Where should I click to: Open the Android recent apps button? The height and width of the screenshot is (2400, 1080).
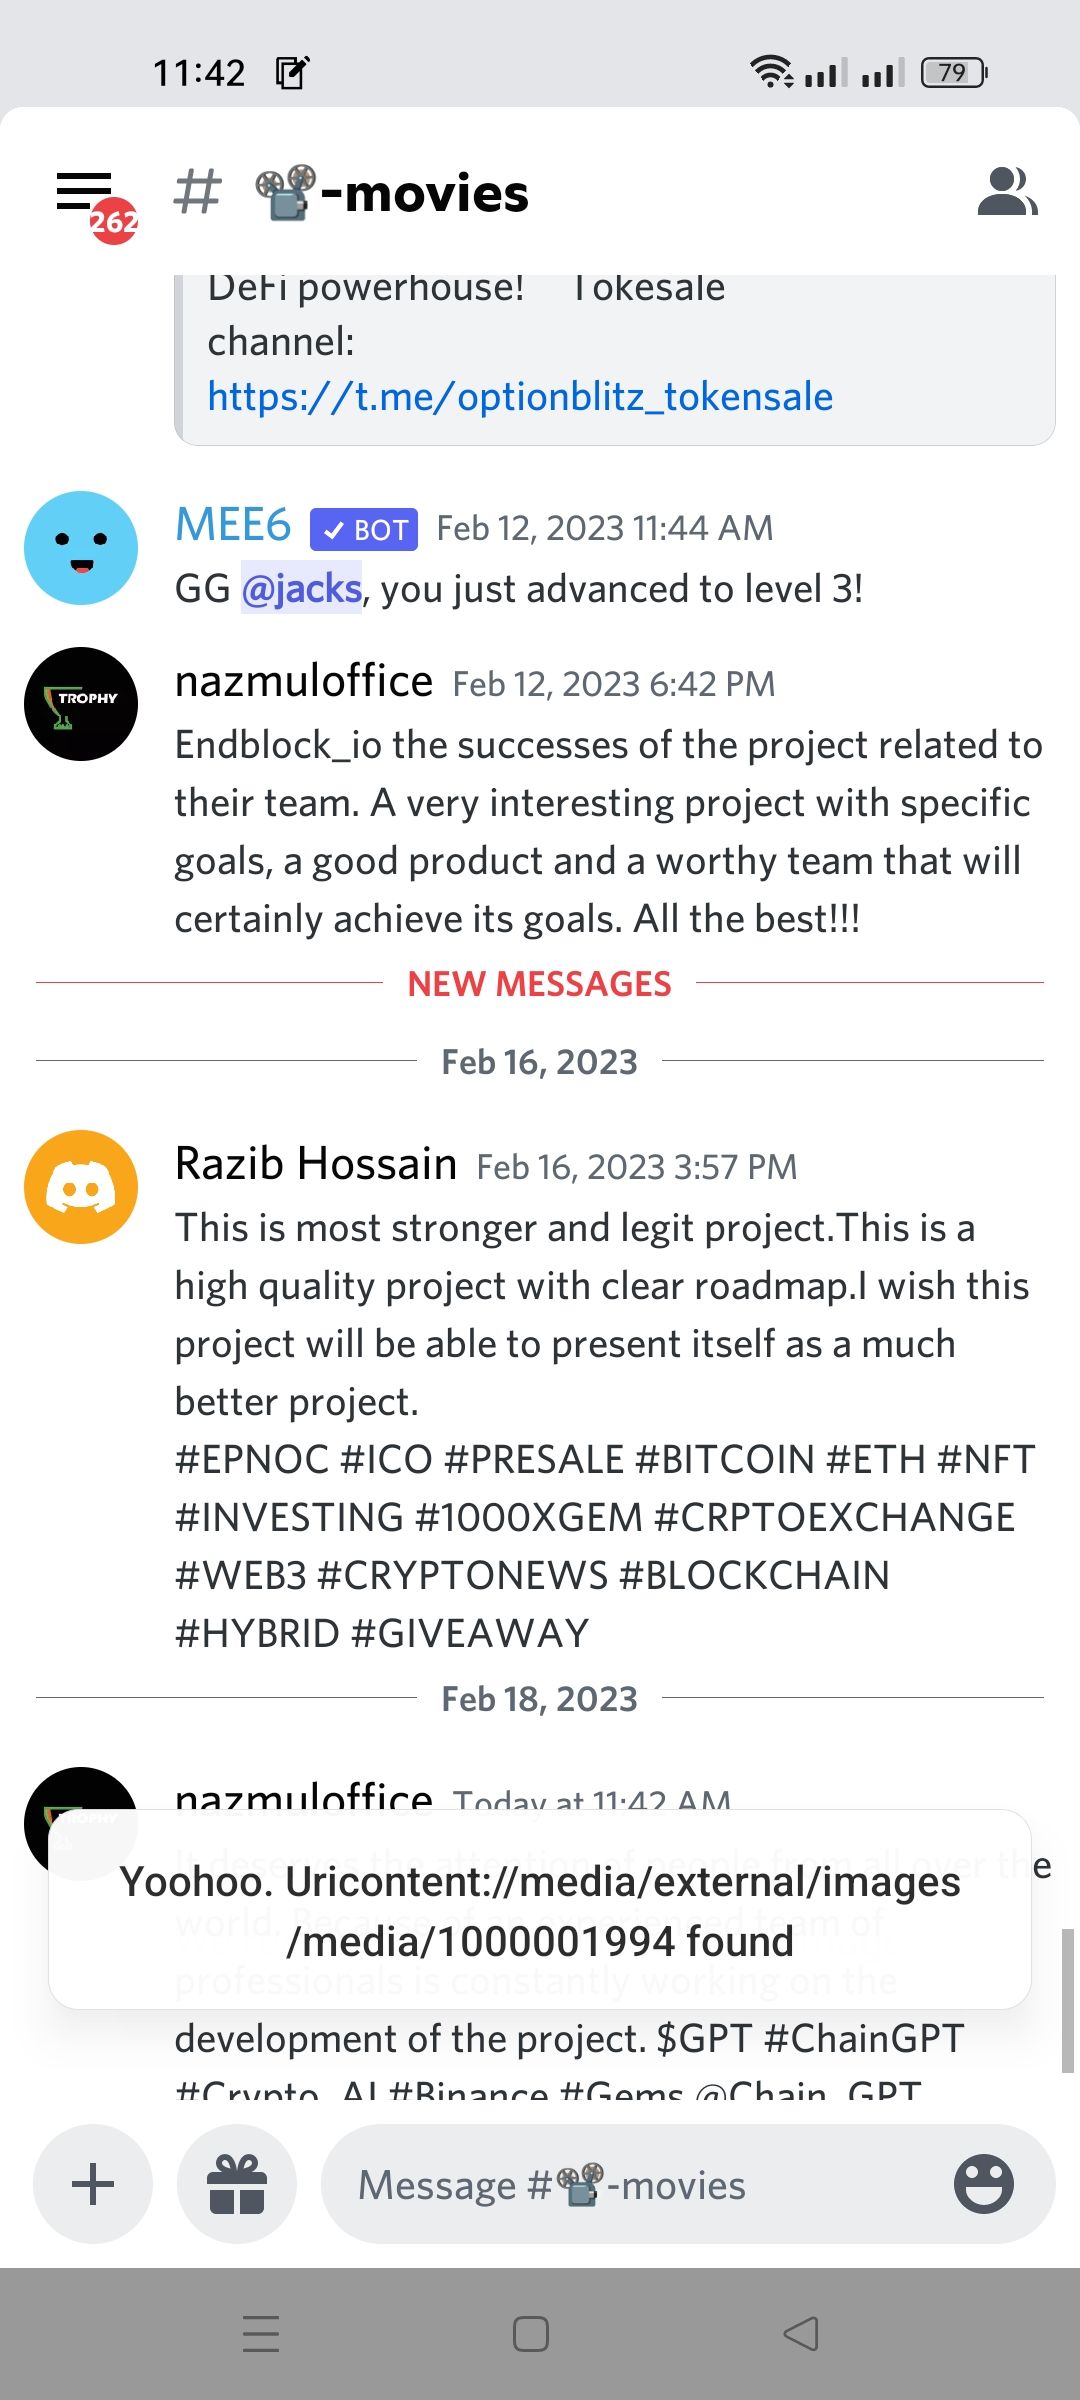tap(261, 2334)
